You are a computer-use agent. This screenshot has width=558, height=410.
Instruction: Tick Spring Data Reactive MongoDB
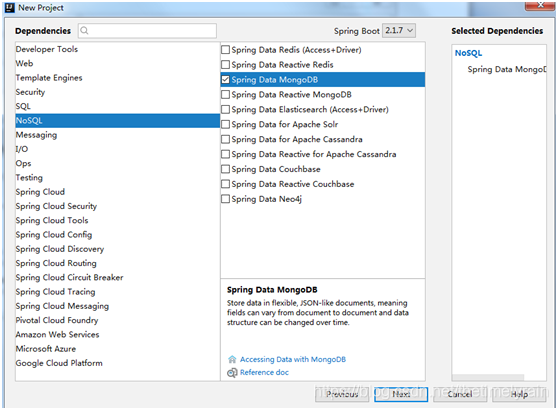click(225, 95)
